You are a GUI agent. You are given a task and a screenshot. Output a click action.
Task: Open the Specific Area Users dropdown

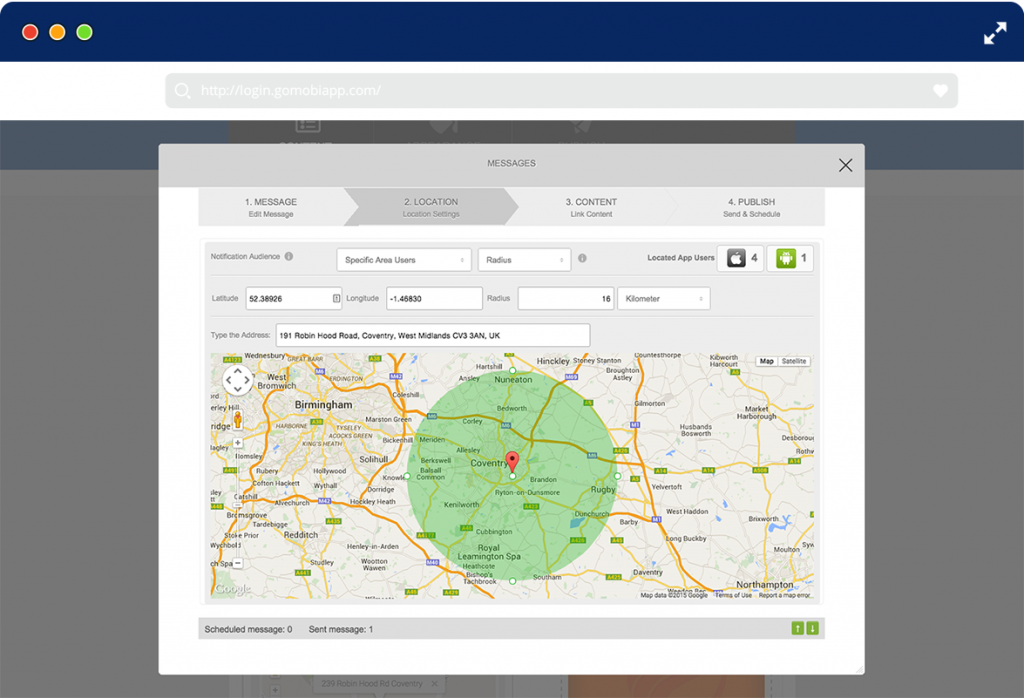pyautogui.click(x=404, y=260)
